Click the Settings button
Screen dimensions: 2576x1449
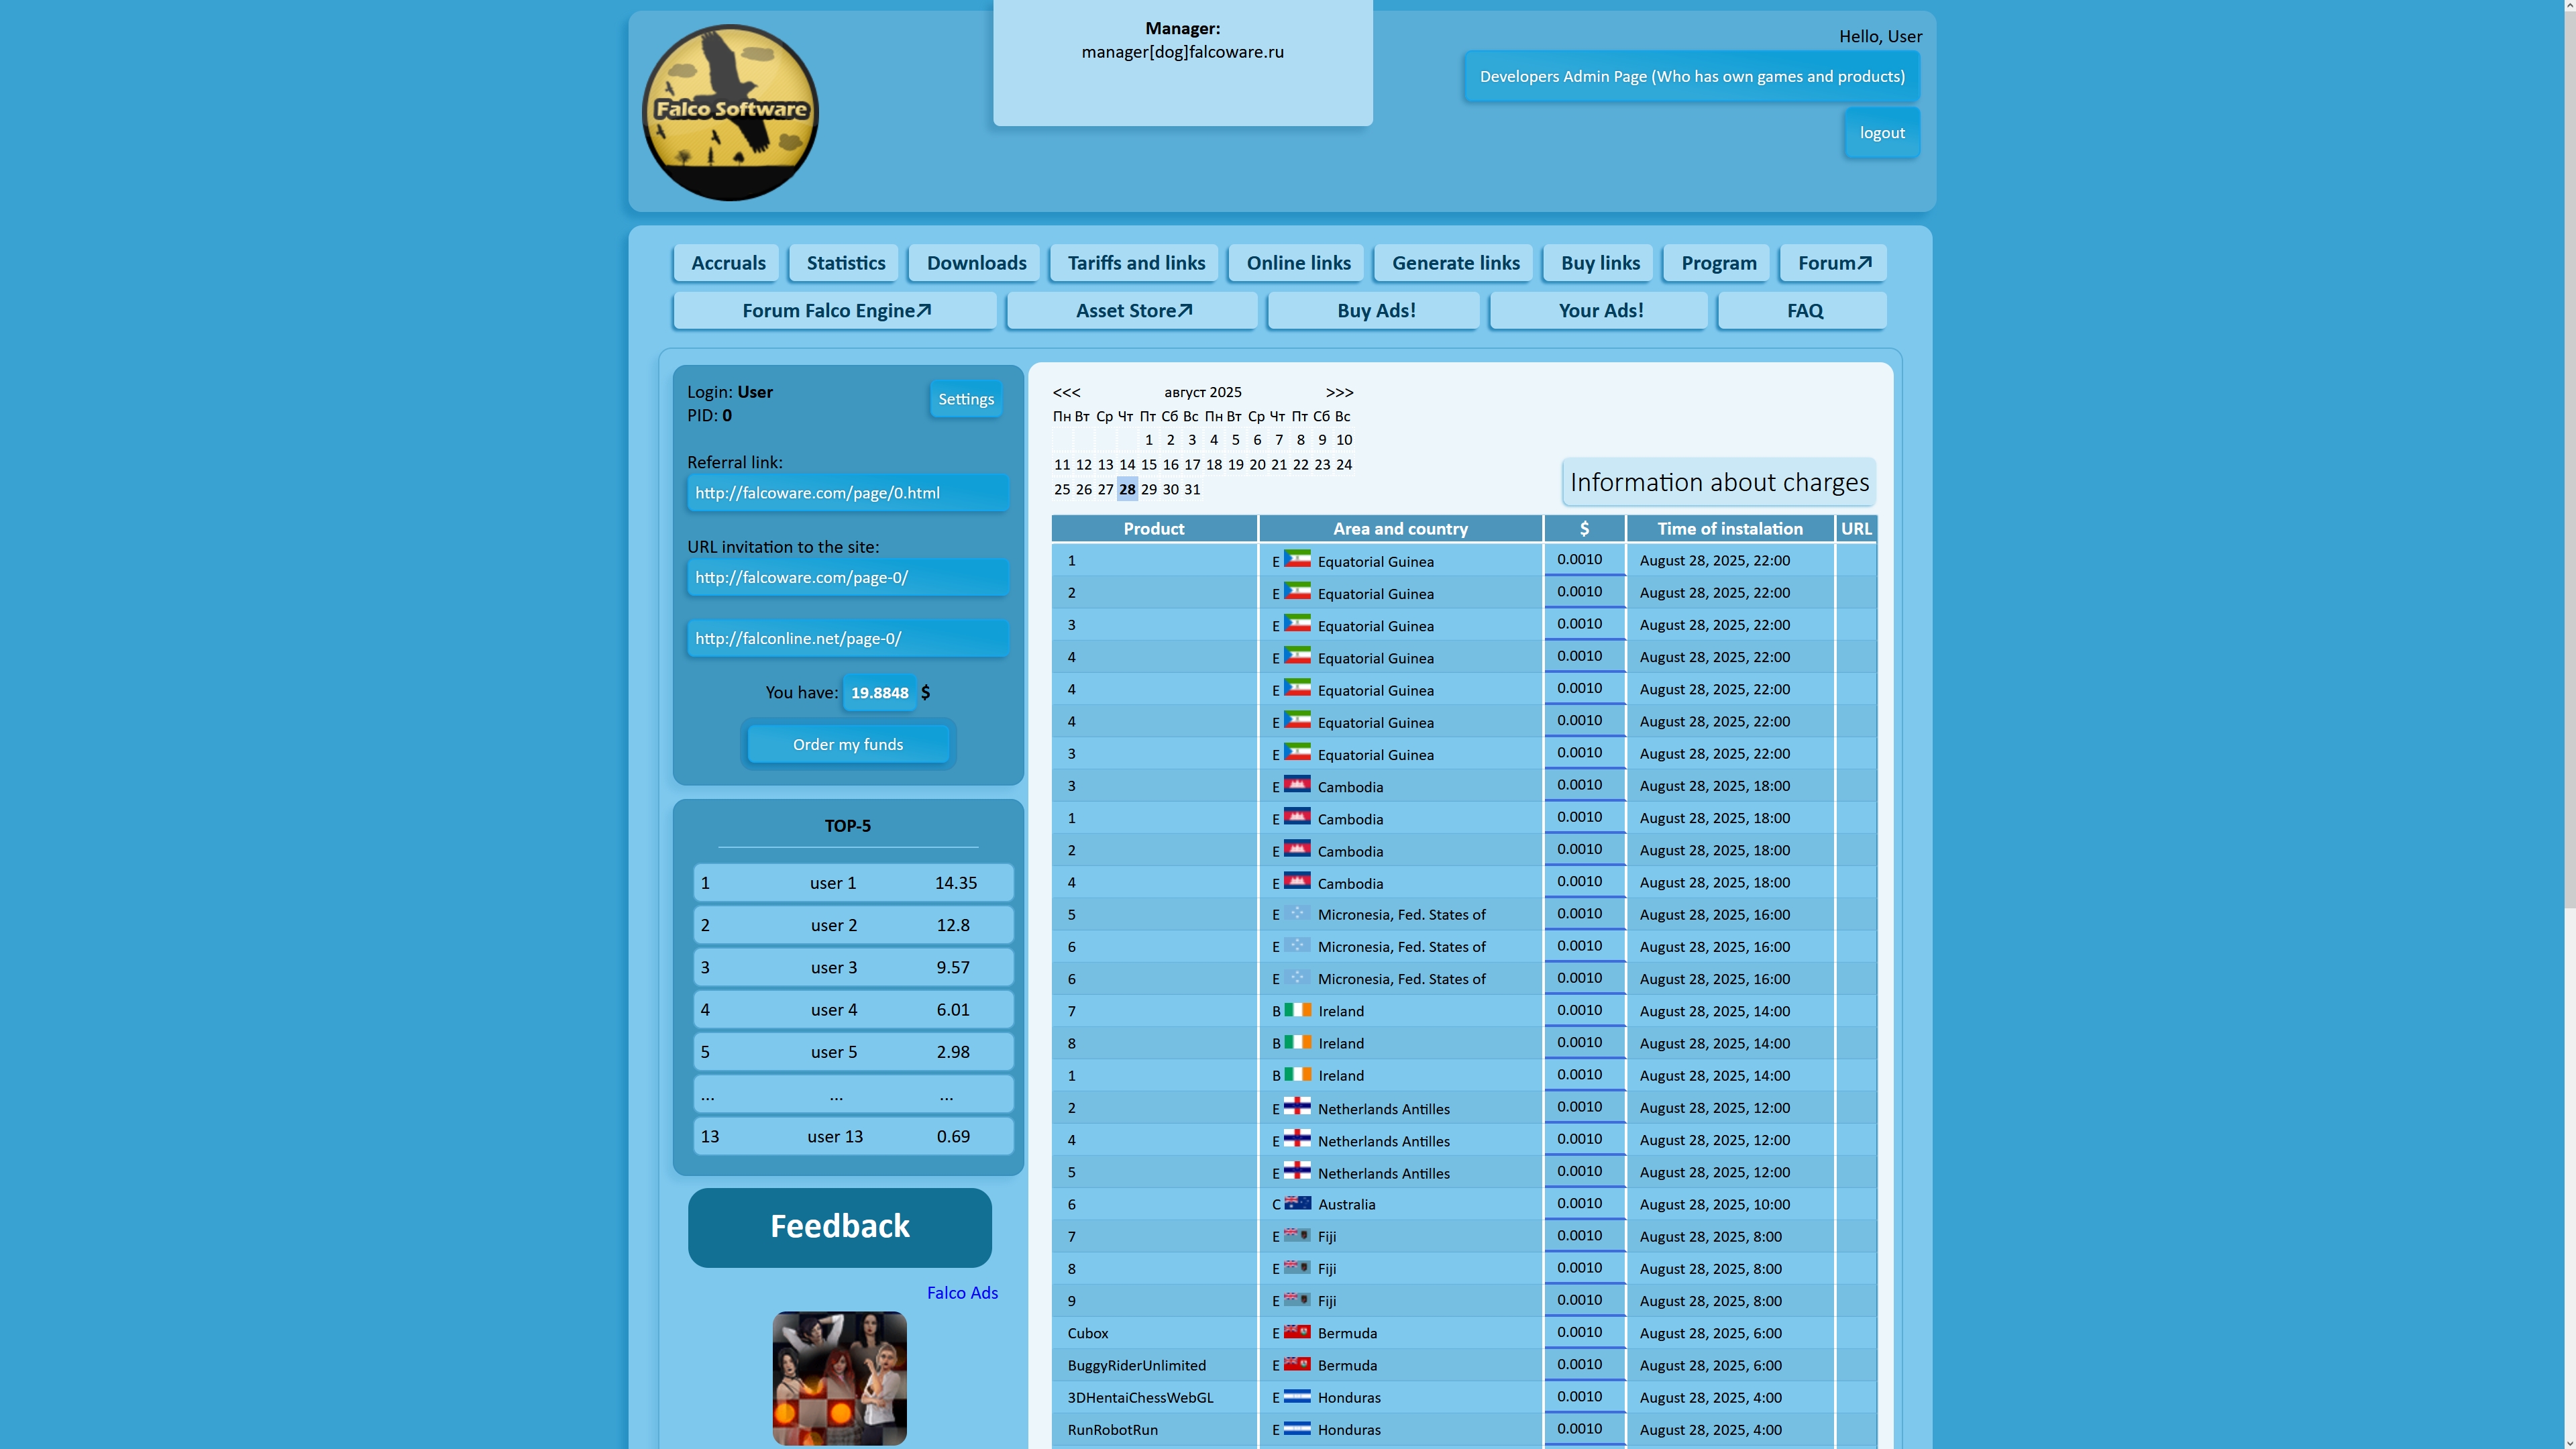click(x=965, y=399)
